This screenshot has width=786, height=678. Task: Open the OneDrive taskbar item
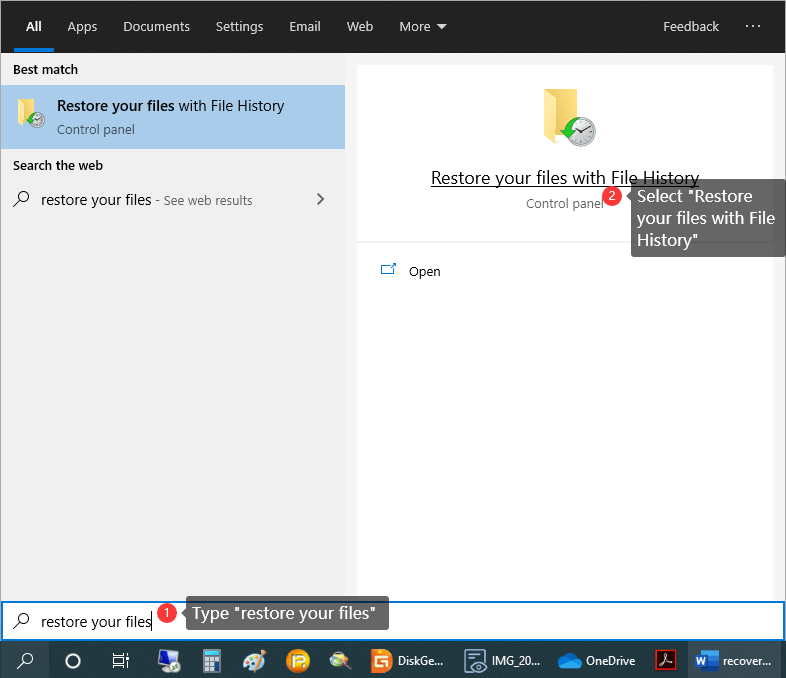click(x=596, y=660)
